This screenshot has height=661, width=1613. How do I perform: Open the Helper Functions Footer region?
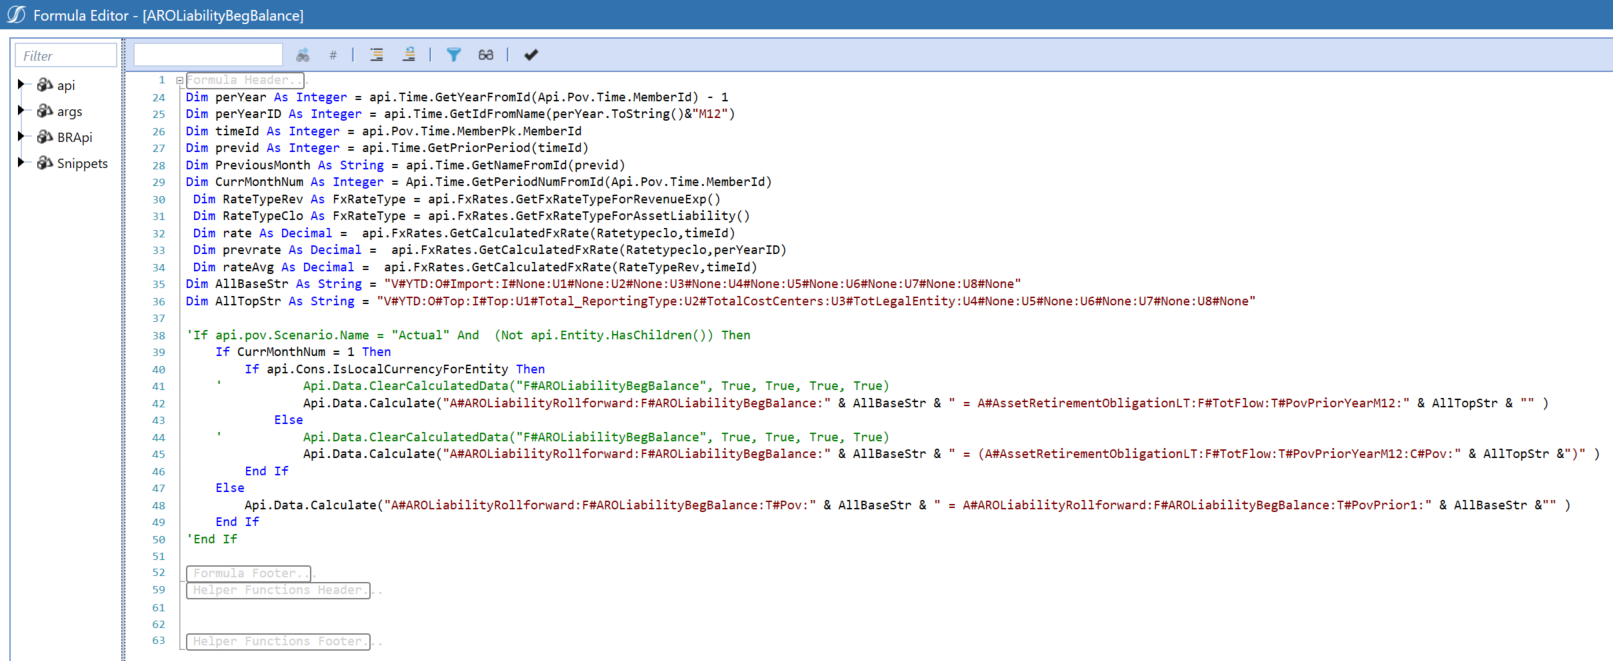[277, 641]
